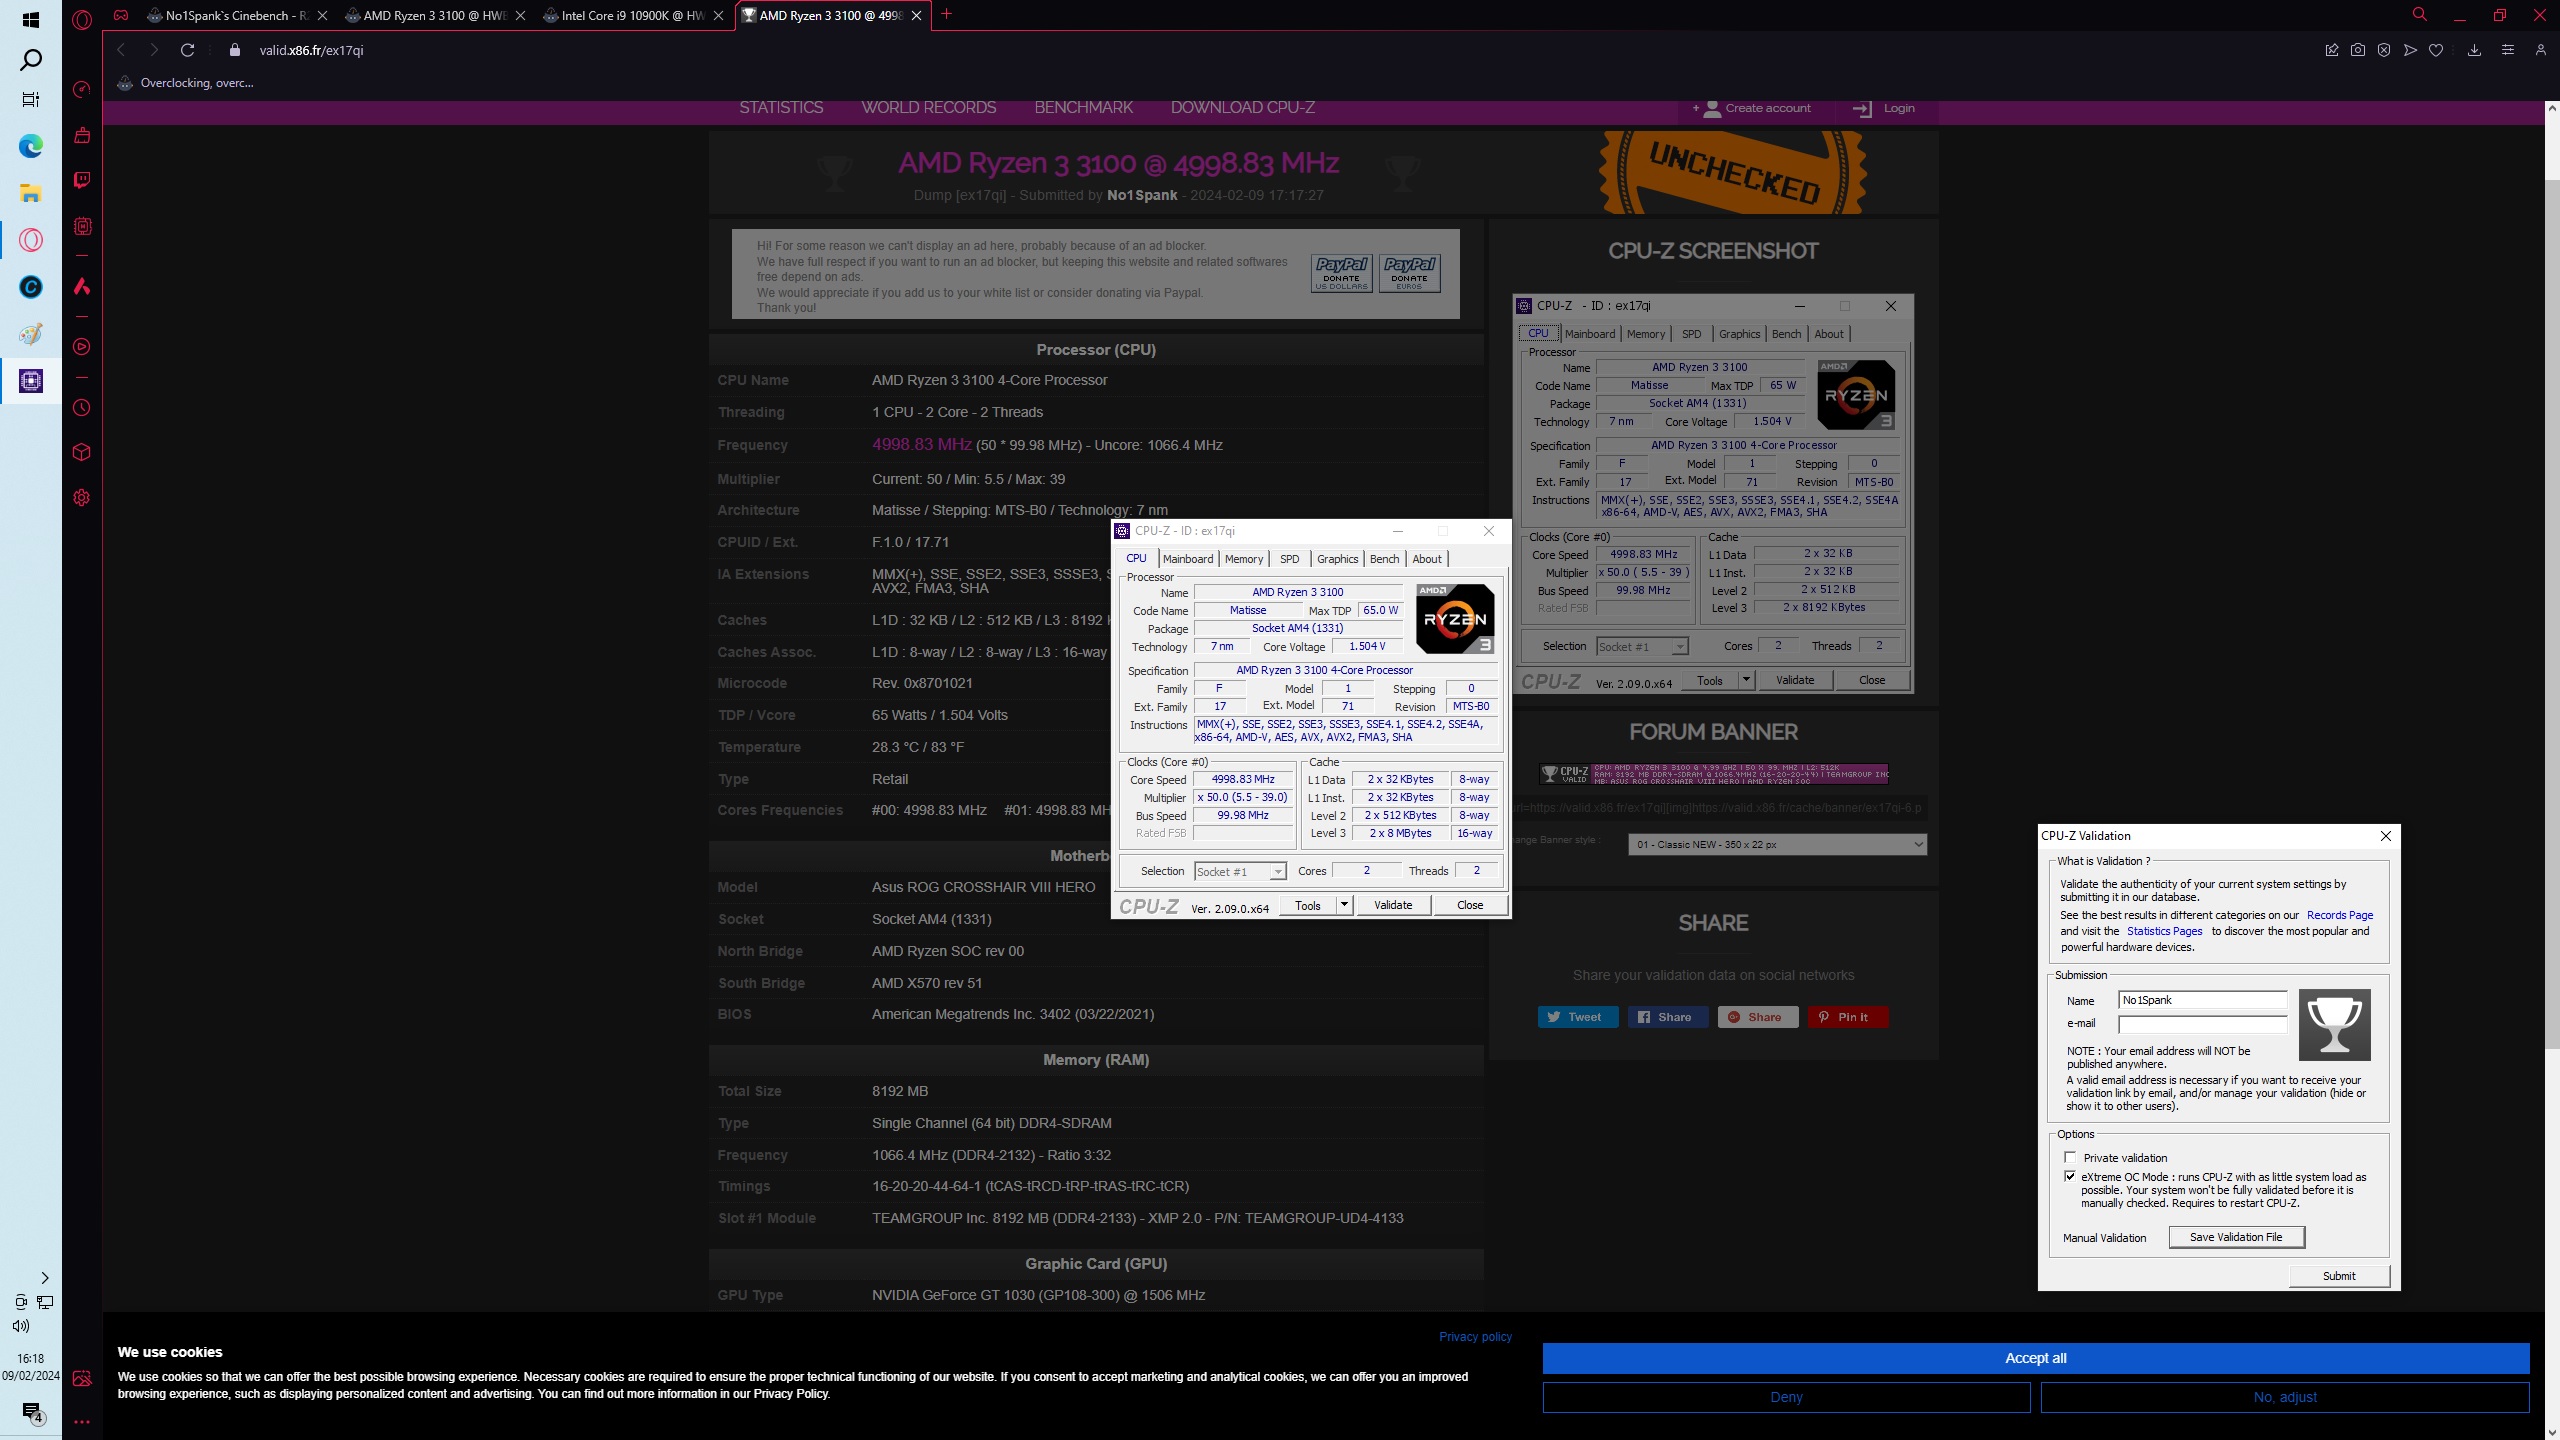The width and height of the screenshot is (2560, 1440).
Task: Expand the Tools dropdown arrow in CPU-Z
Action: (1344, 905)
